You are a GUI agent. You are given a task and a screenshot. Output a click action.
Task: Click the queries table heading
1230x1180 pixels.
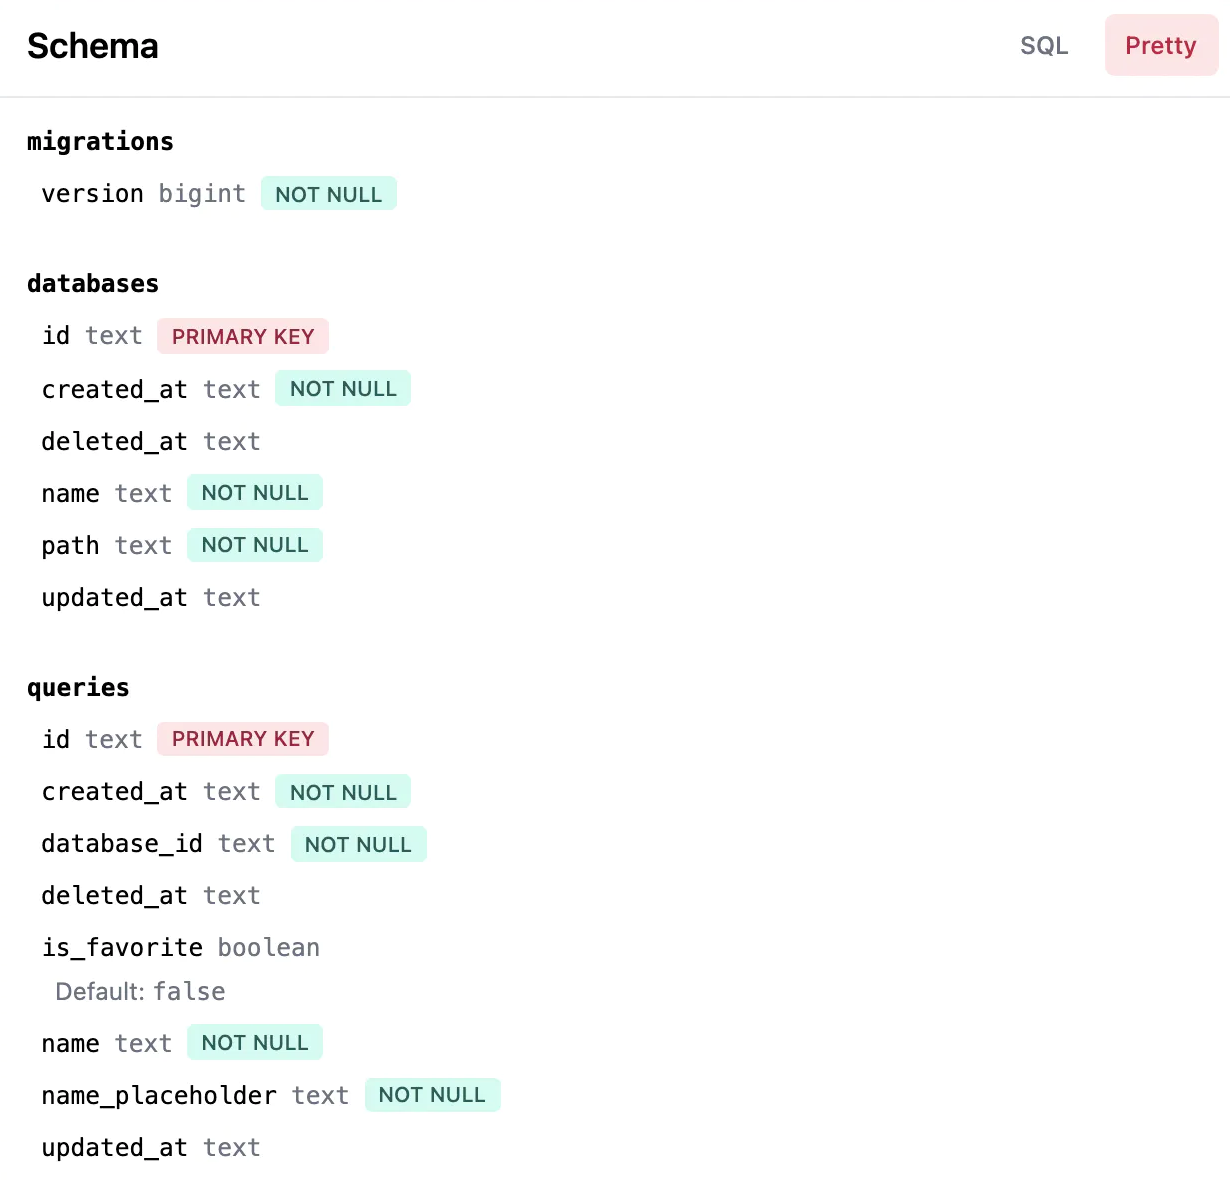pos(78,687)
